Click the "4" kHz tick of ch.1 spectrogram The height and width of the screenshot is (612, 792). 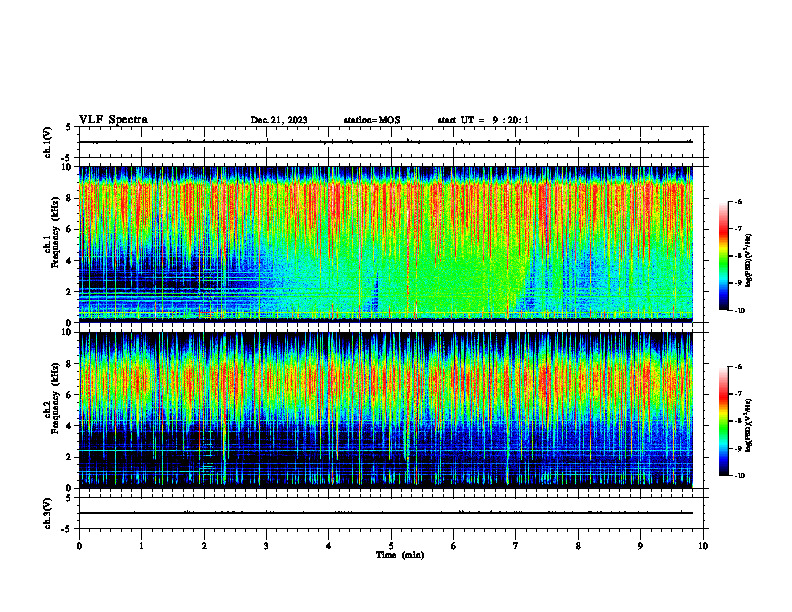[69, 261]
